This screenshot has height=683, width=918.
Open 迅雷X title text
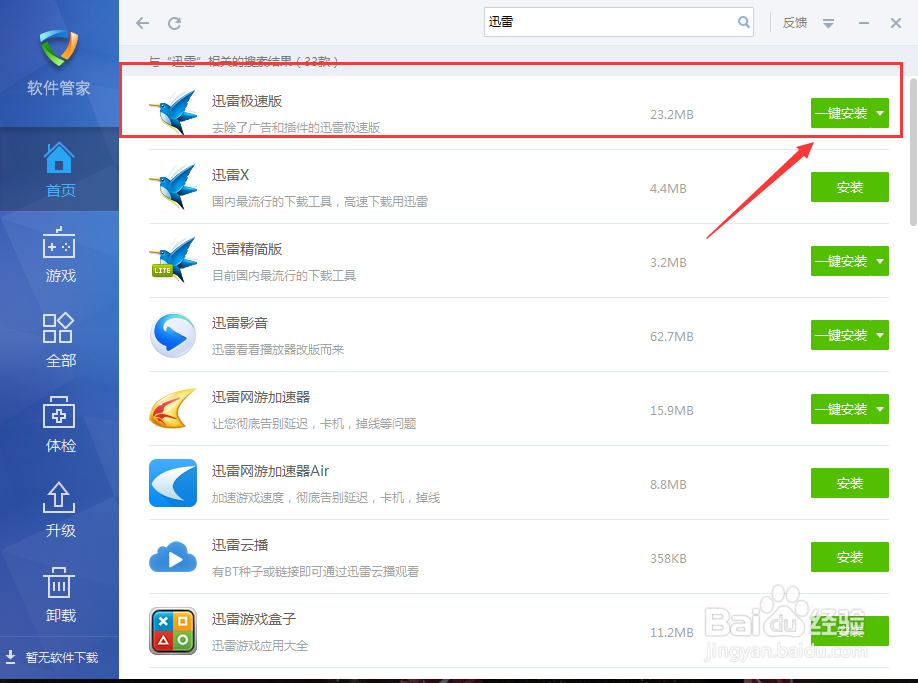230,175
